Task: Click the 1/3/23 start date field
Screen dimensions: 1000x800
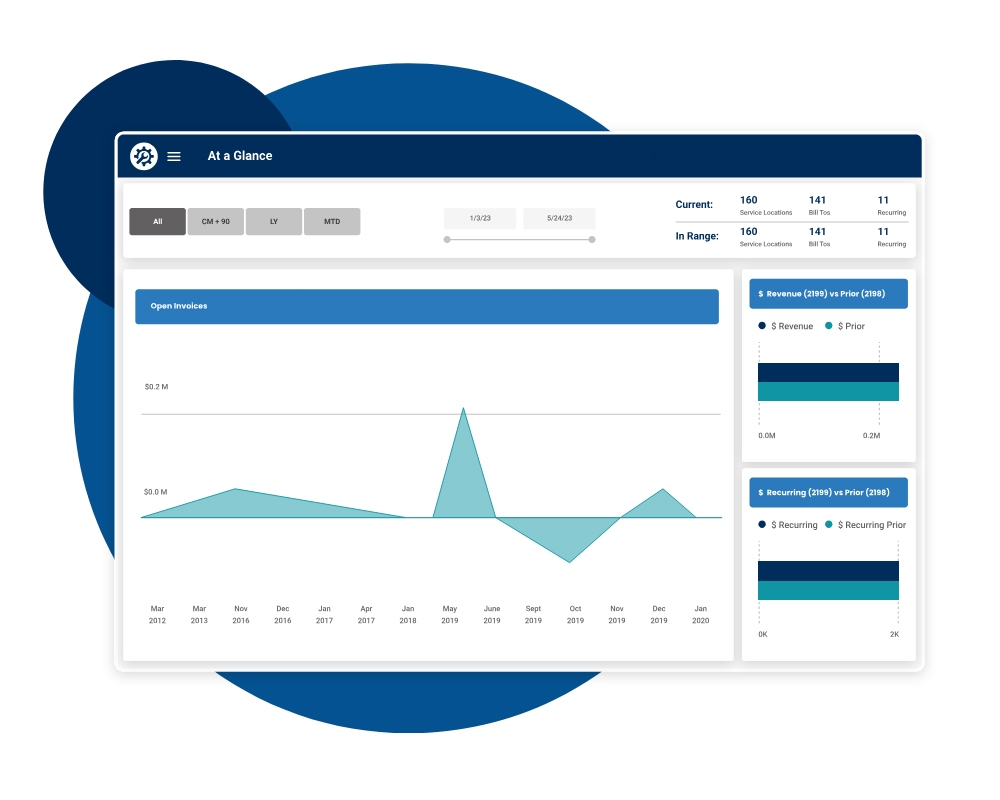Action: [480, 218]
